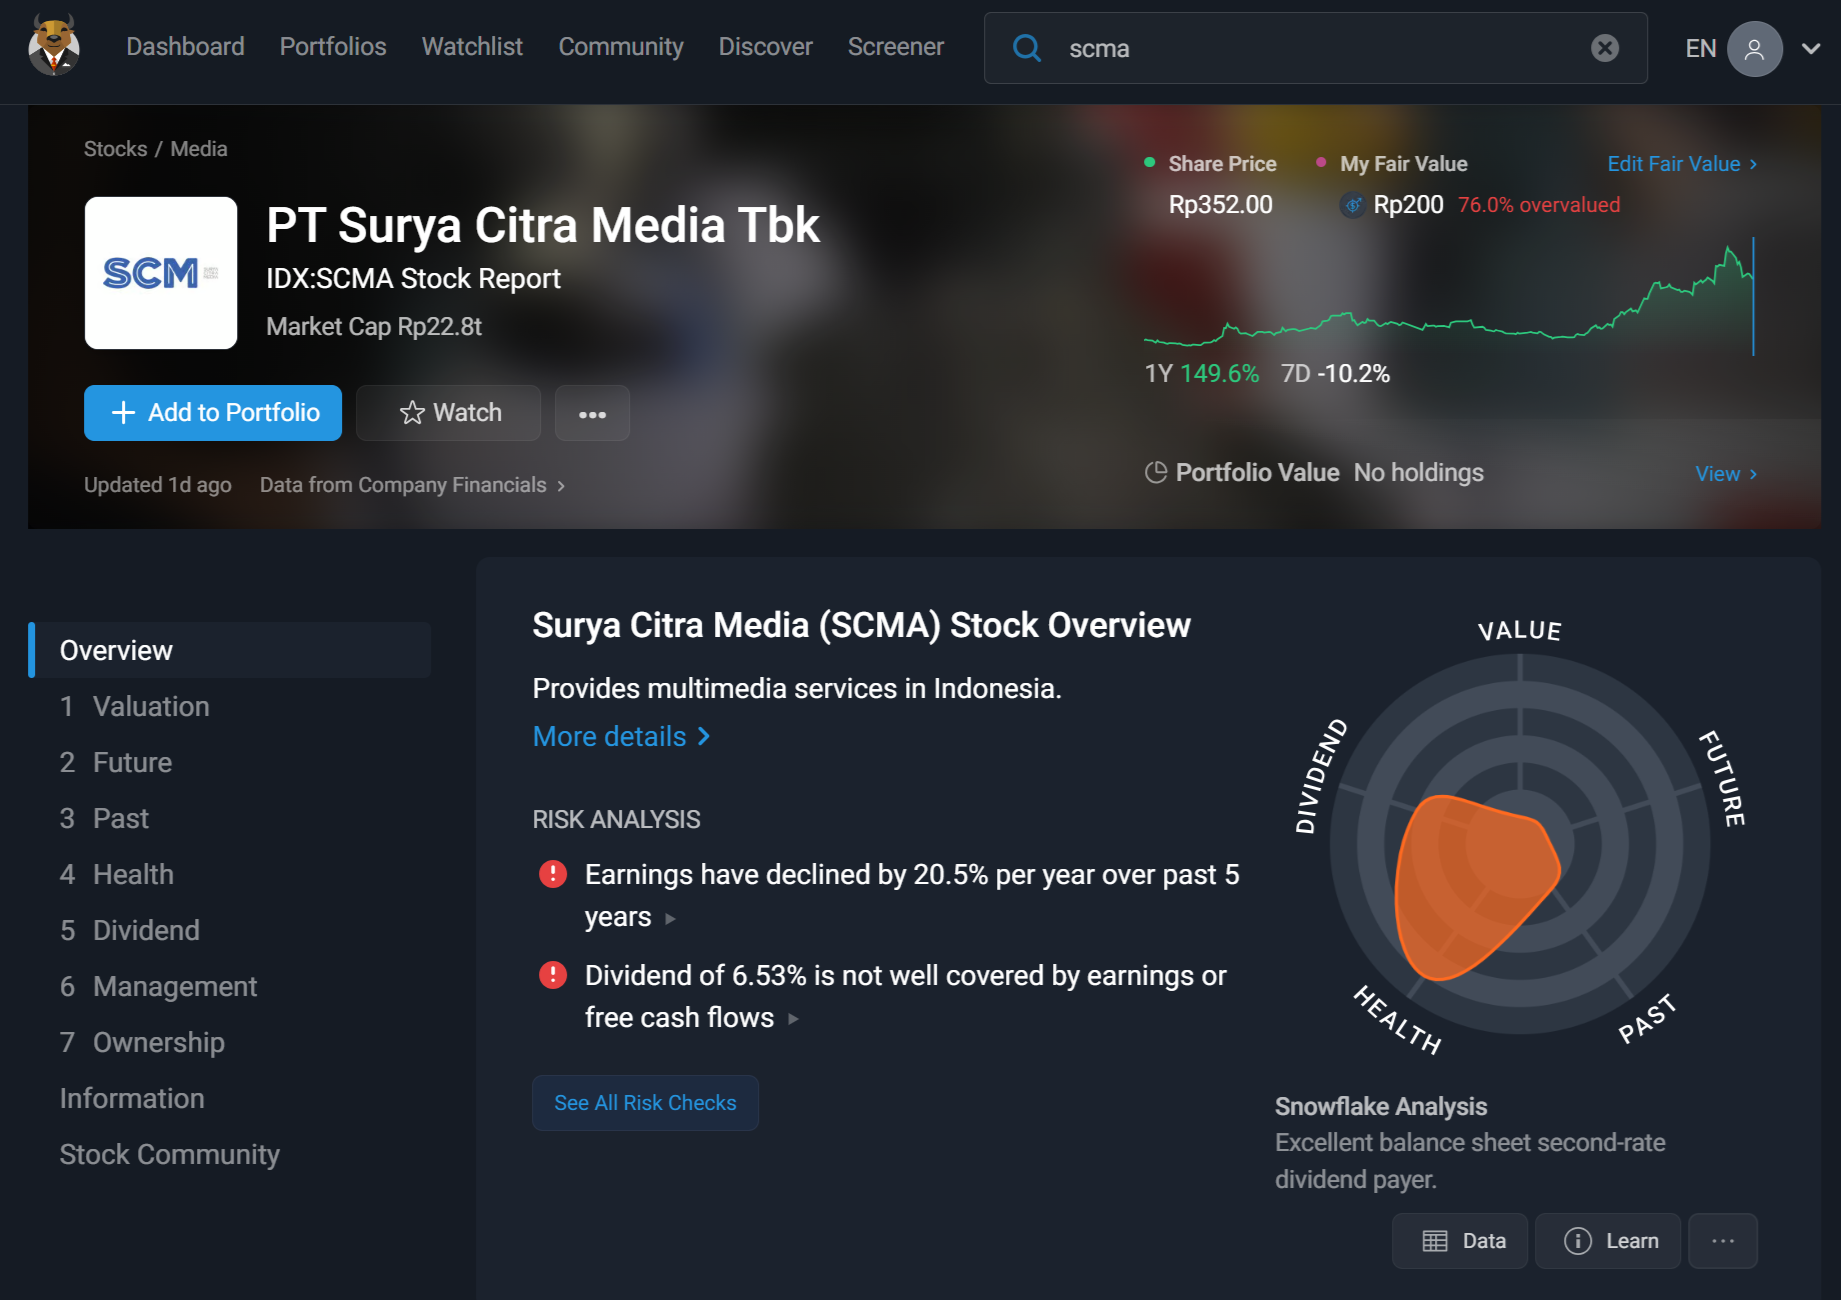Open the Dashboard menu
The image size is (1841, 1300).
[x=185, y=47]
